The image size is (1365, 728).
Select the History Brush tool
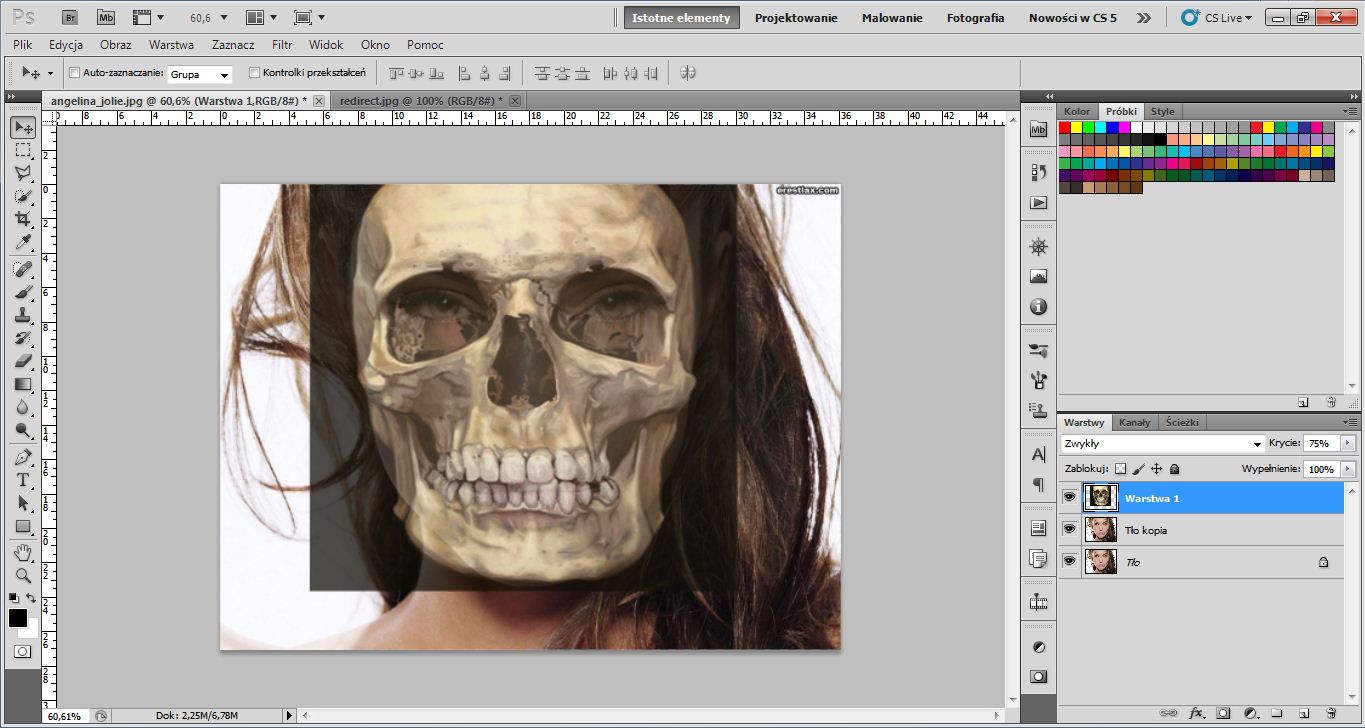click(22, 338)
